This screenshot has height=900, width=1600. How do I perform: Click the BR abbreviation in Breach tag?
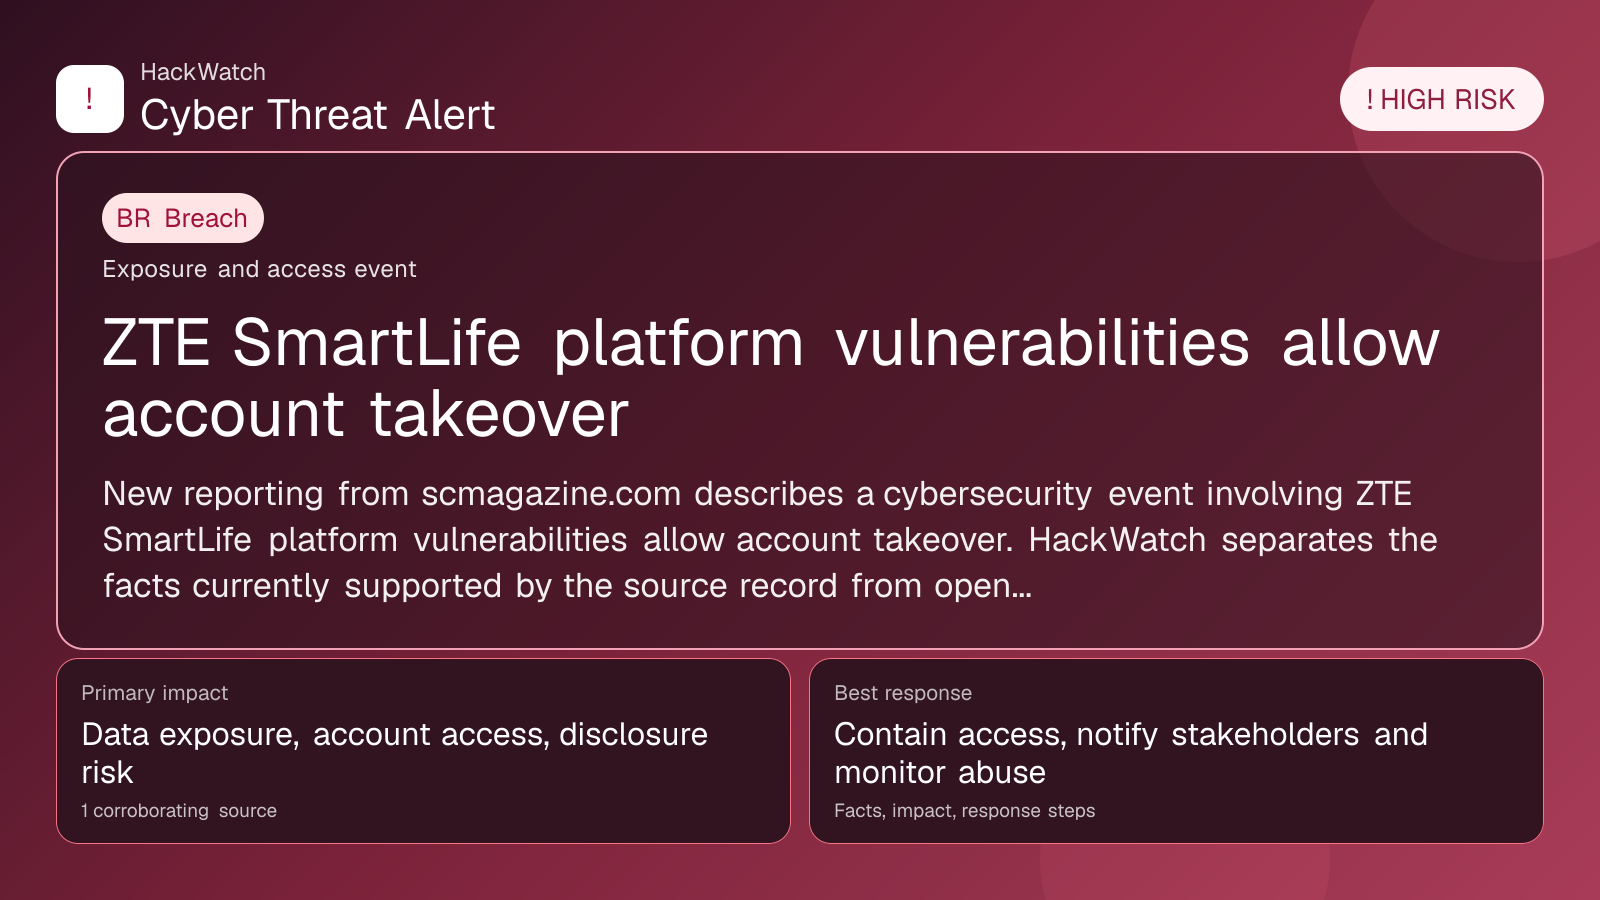(134, 218)
